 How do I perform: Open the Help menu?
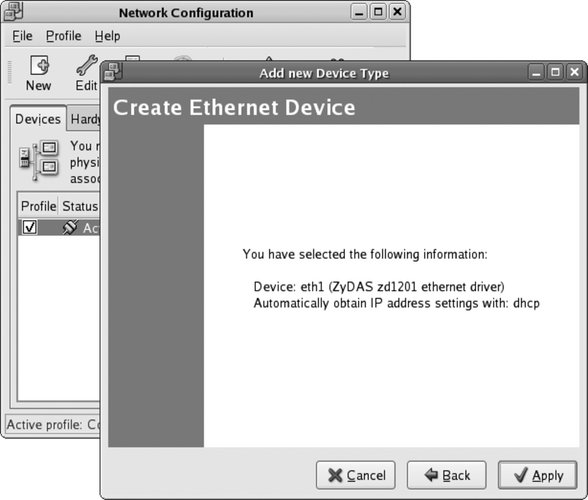tap(107, 36)
